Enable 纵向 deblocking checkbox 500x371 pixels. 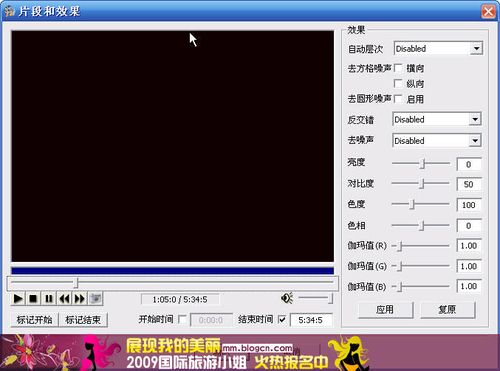398,83
